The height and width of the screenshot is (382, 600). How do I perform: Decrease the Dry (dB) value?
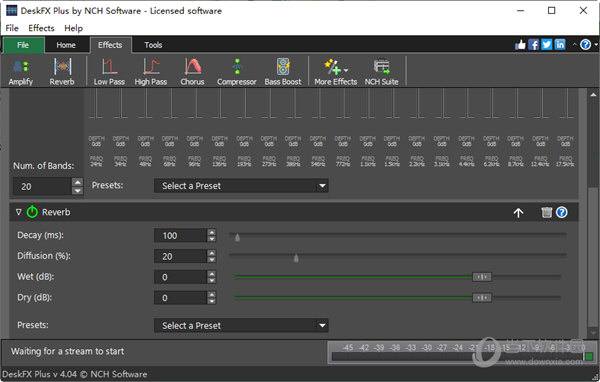point(212,301)
